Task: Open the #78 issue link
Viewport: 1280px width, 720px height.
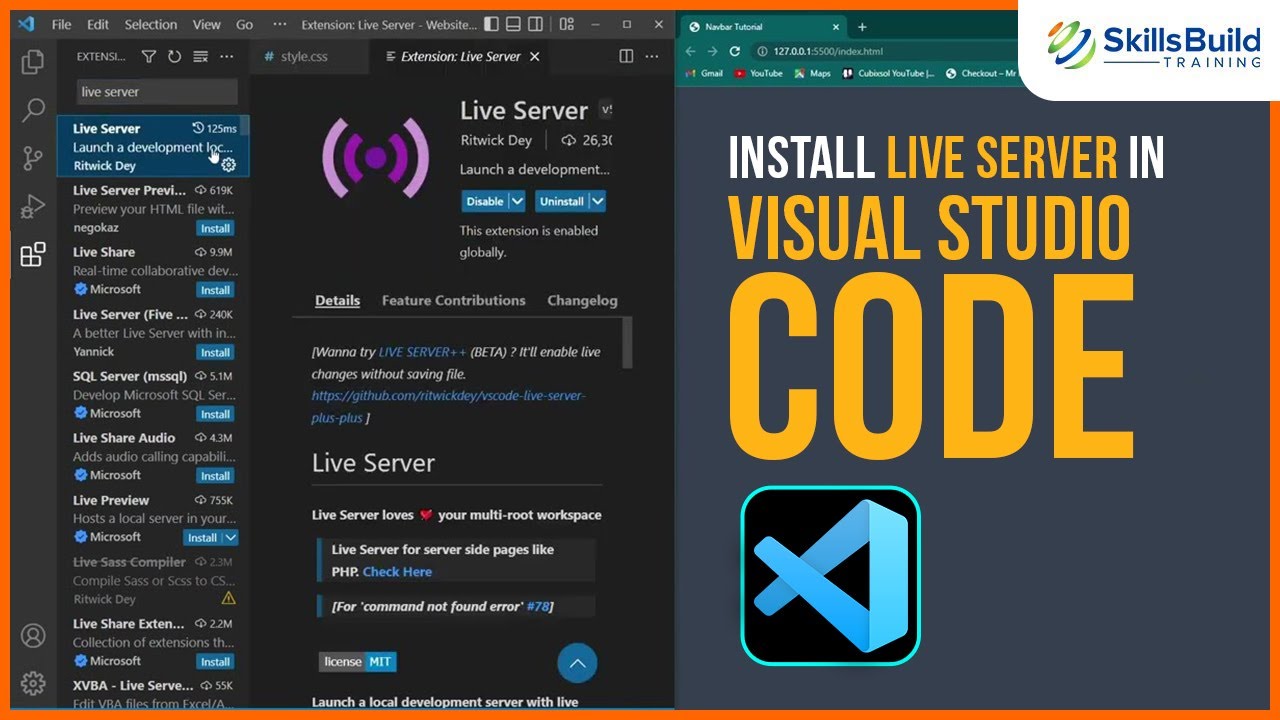Action: point(537,606)
